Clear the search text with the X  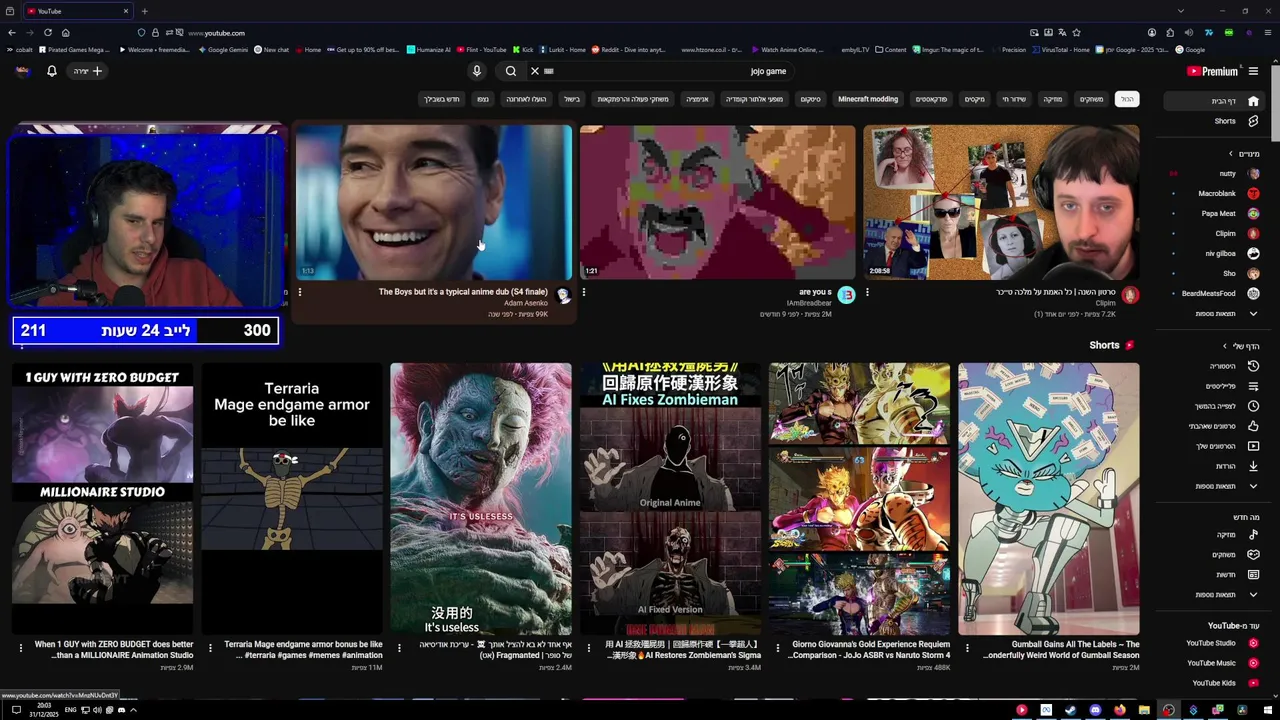pos(535,71)
